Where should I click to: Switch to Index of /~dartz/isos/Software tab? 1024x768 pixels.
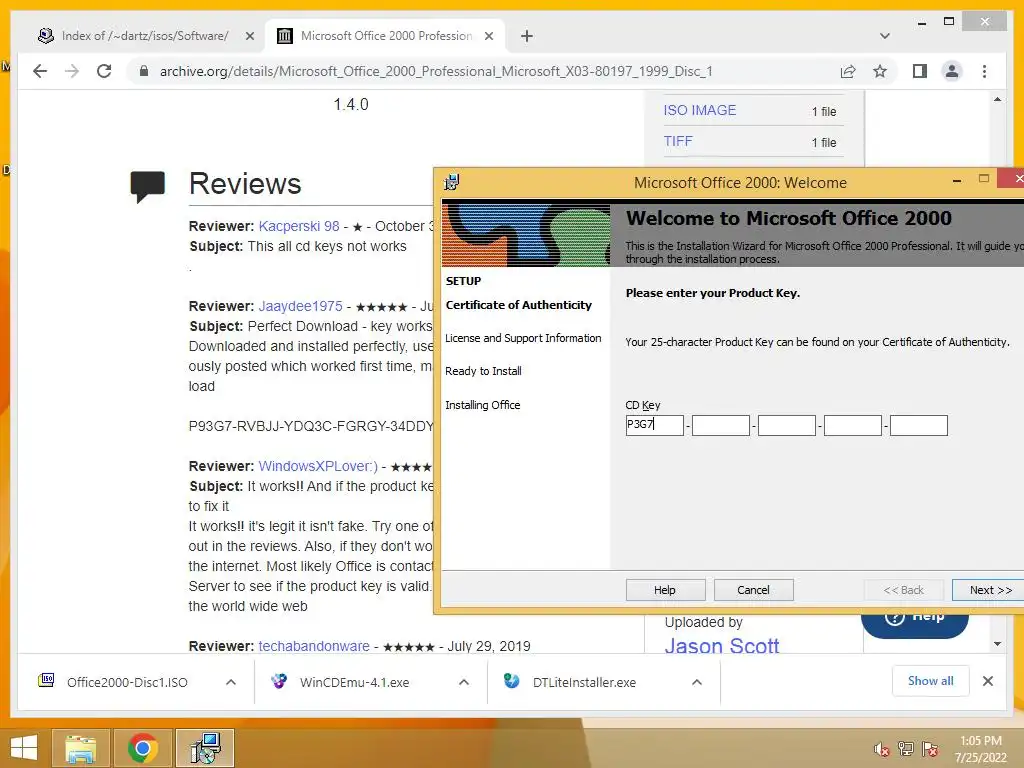[145, 36]
